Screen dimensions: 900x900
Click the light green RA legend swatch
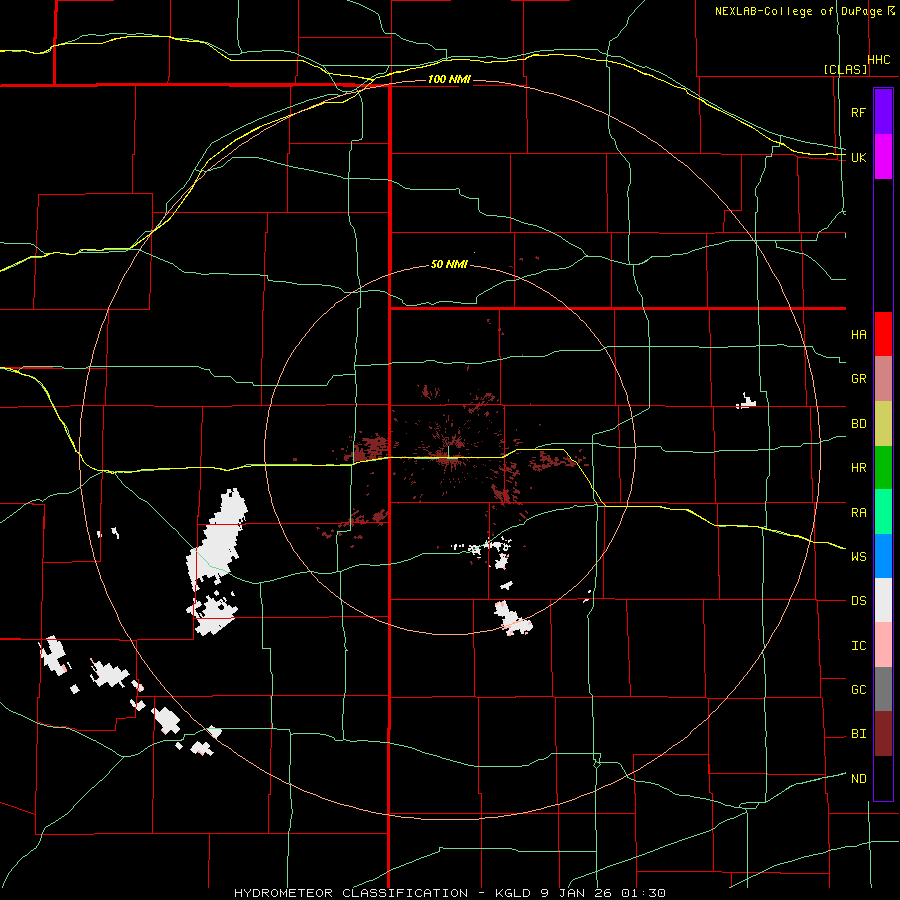883,511
